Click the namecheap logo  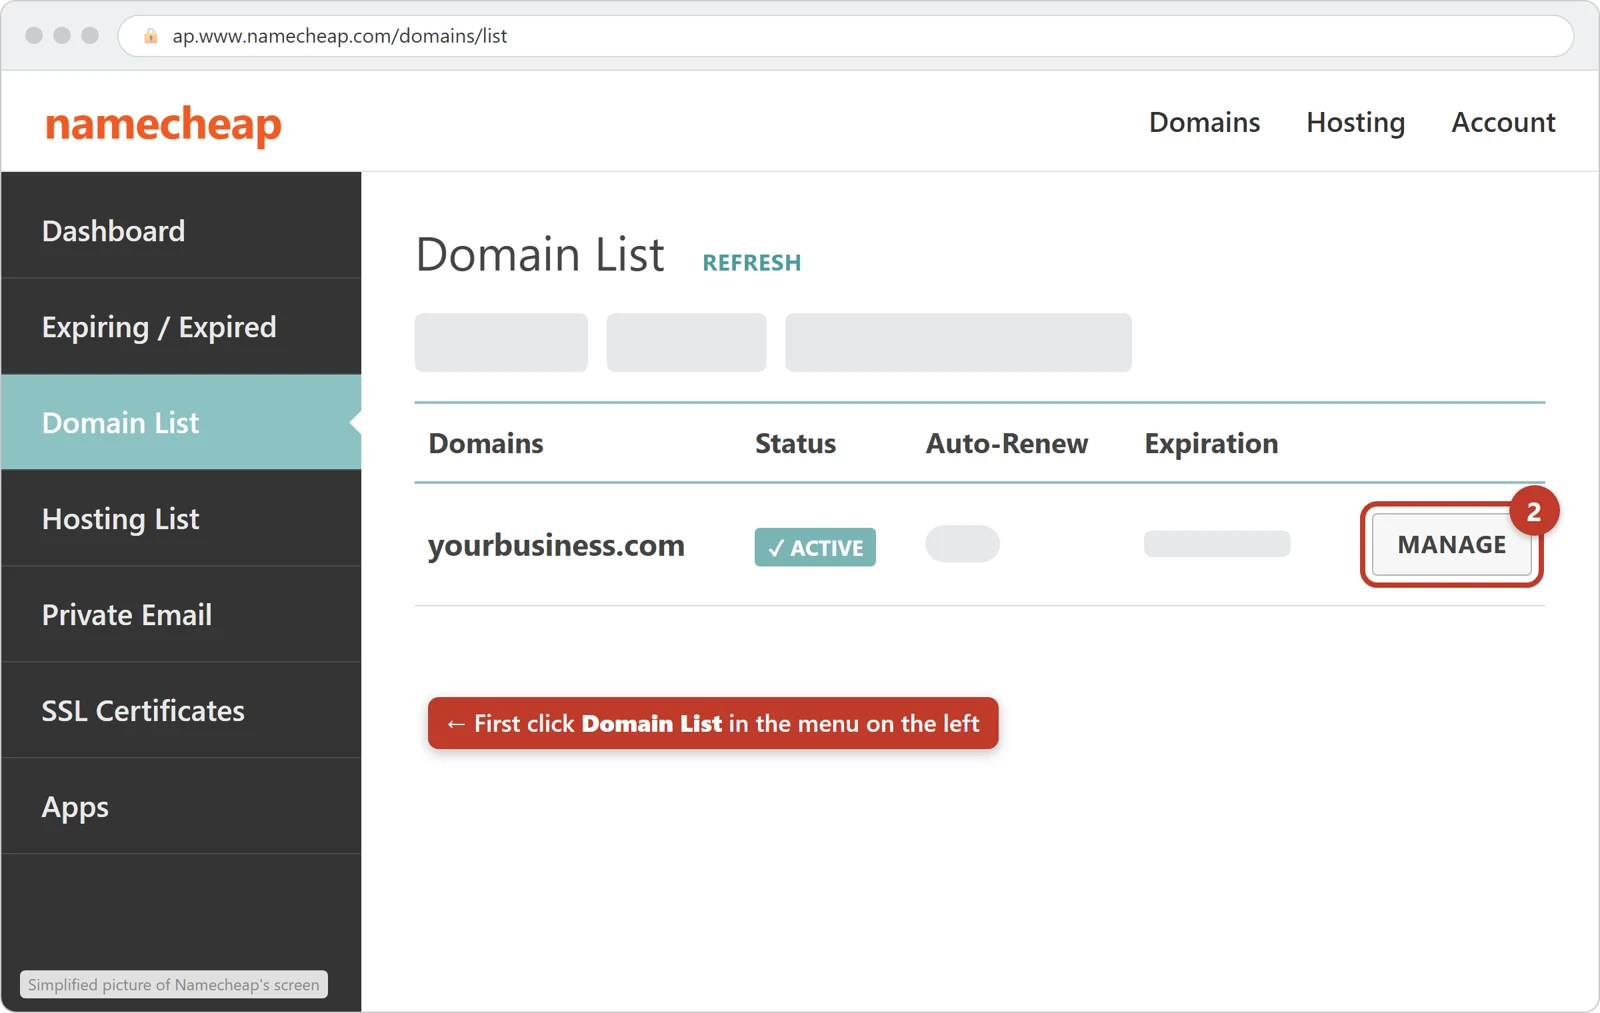(x=163, y=125)
